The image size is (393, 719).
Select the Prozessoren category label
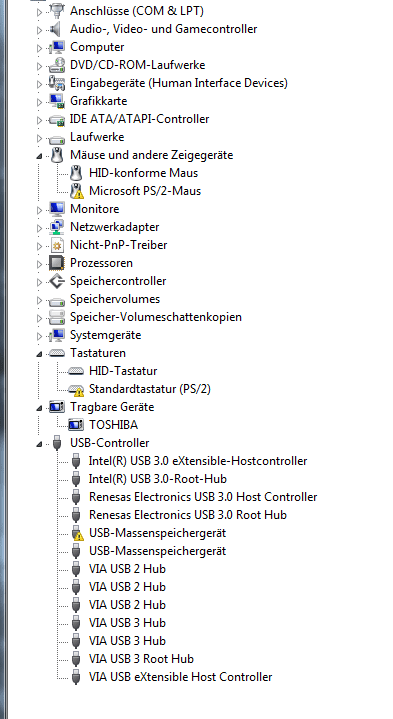pos(101,263)
